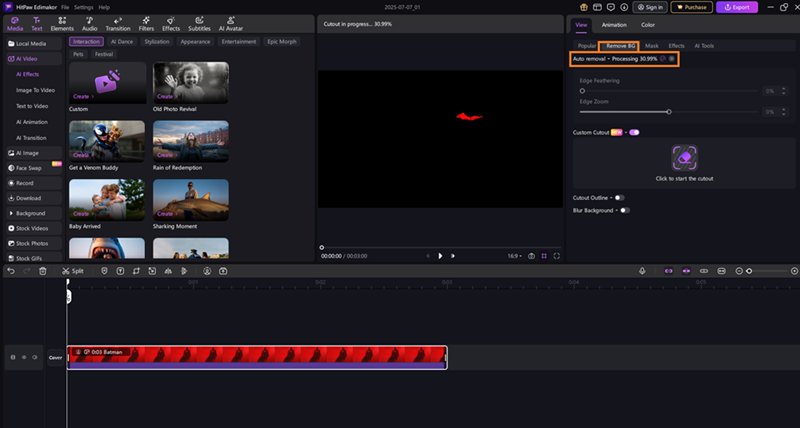Click the Purchase button
The height and width of the screenshot is (428, 800).
pyautogui.click(x=691, y=7)
